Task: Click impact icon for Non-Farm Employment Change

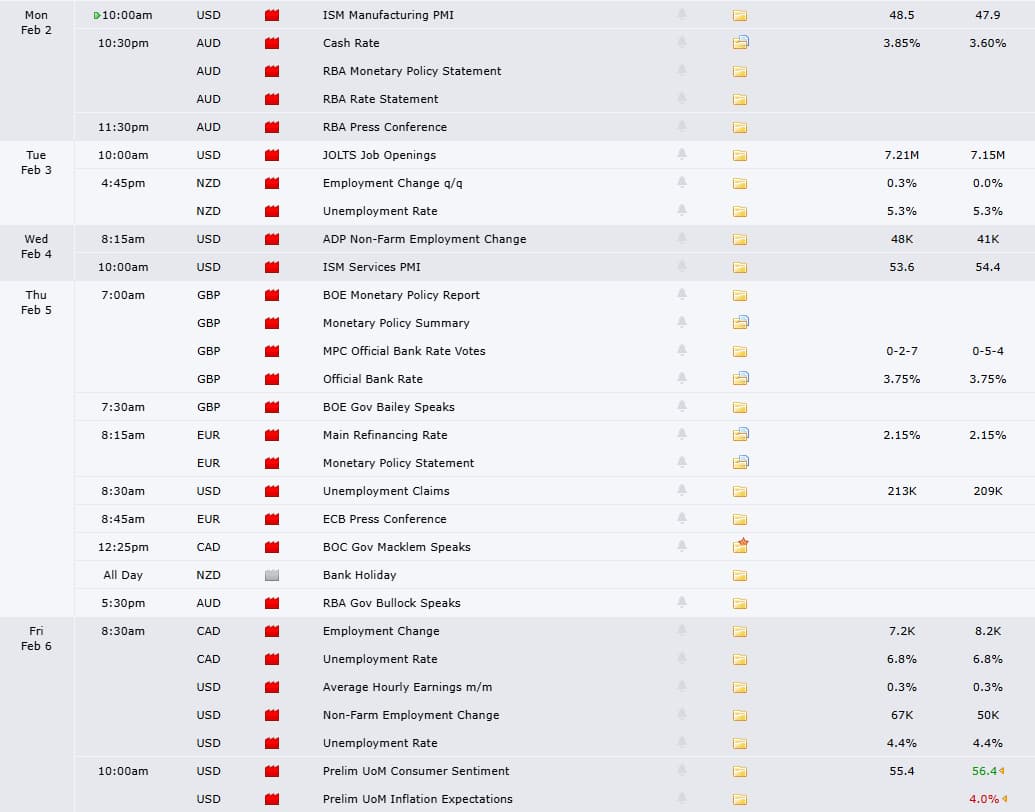Action: [x=272, y=715]
